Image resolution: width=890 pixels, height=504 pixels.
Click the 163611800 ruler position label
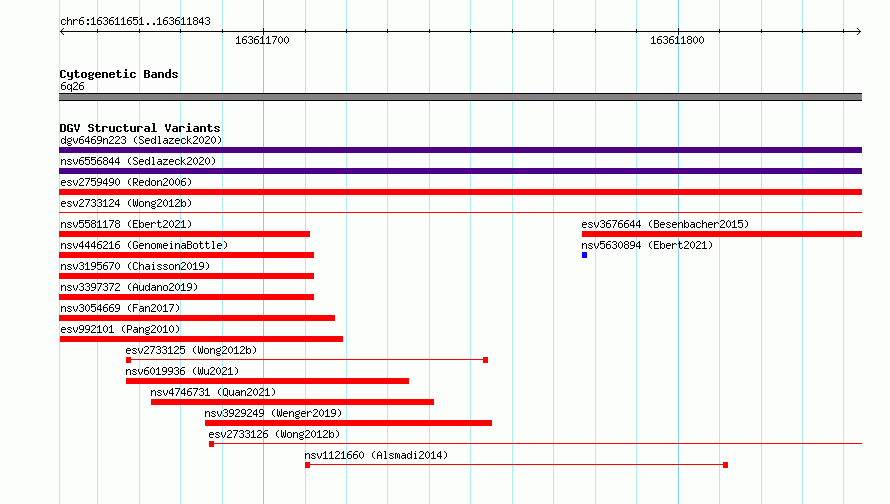pyautogui.click(x=677, y=40)
